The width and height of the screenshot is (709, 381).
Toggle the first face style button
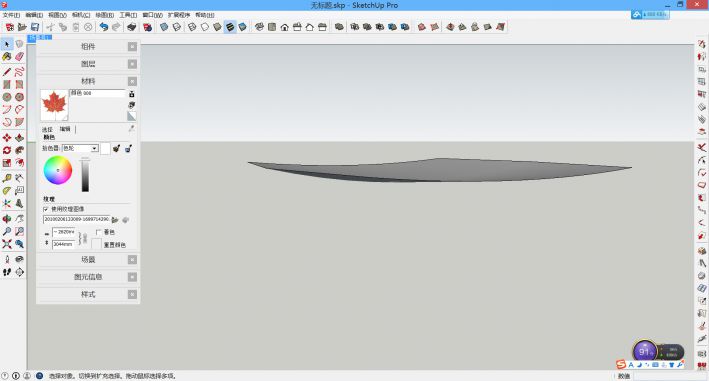click(164, 27)
